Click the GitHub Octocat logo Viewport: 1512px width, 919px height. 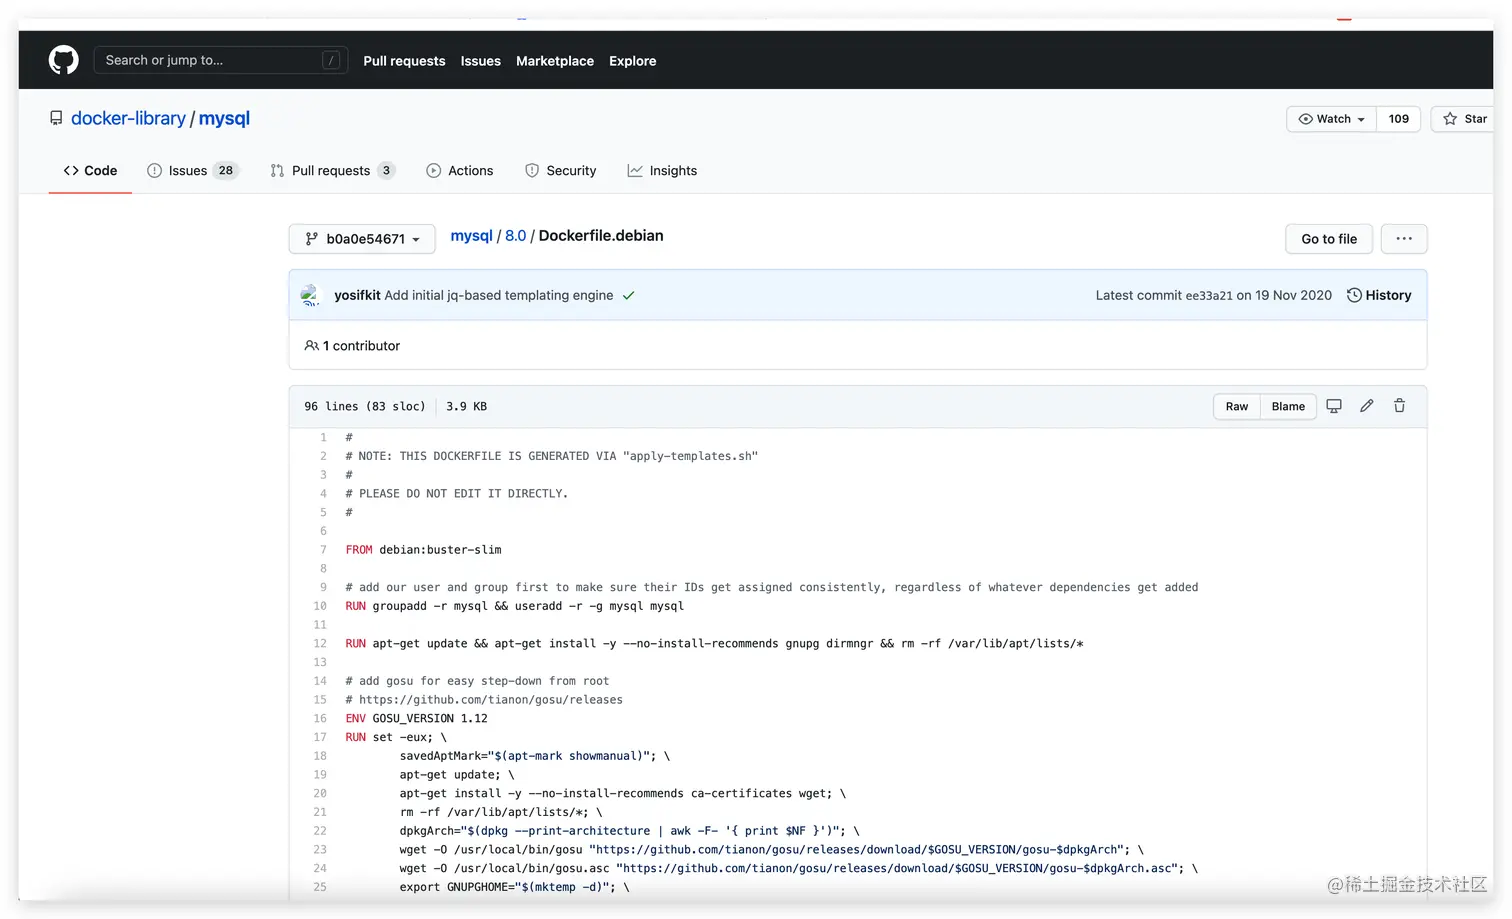(64, 60)
